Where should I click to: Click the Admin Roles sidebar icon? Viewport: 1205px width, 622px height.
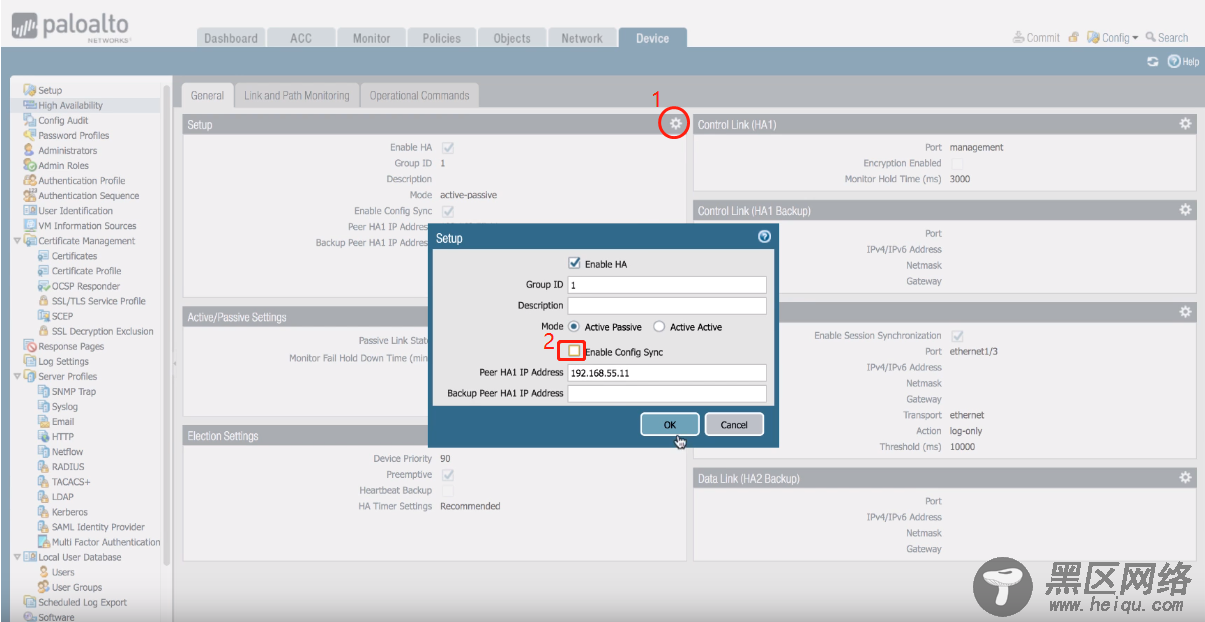click(x=30, y=165)
